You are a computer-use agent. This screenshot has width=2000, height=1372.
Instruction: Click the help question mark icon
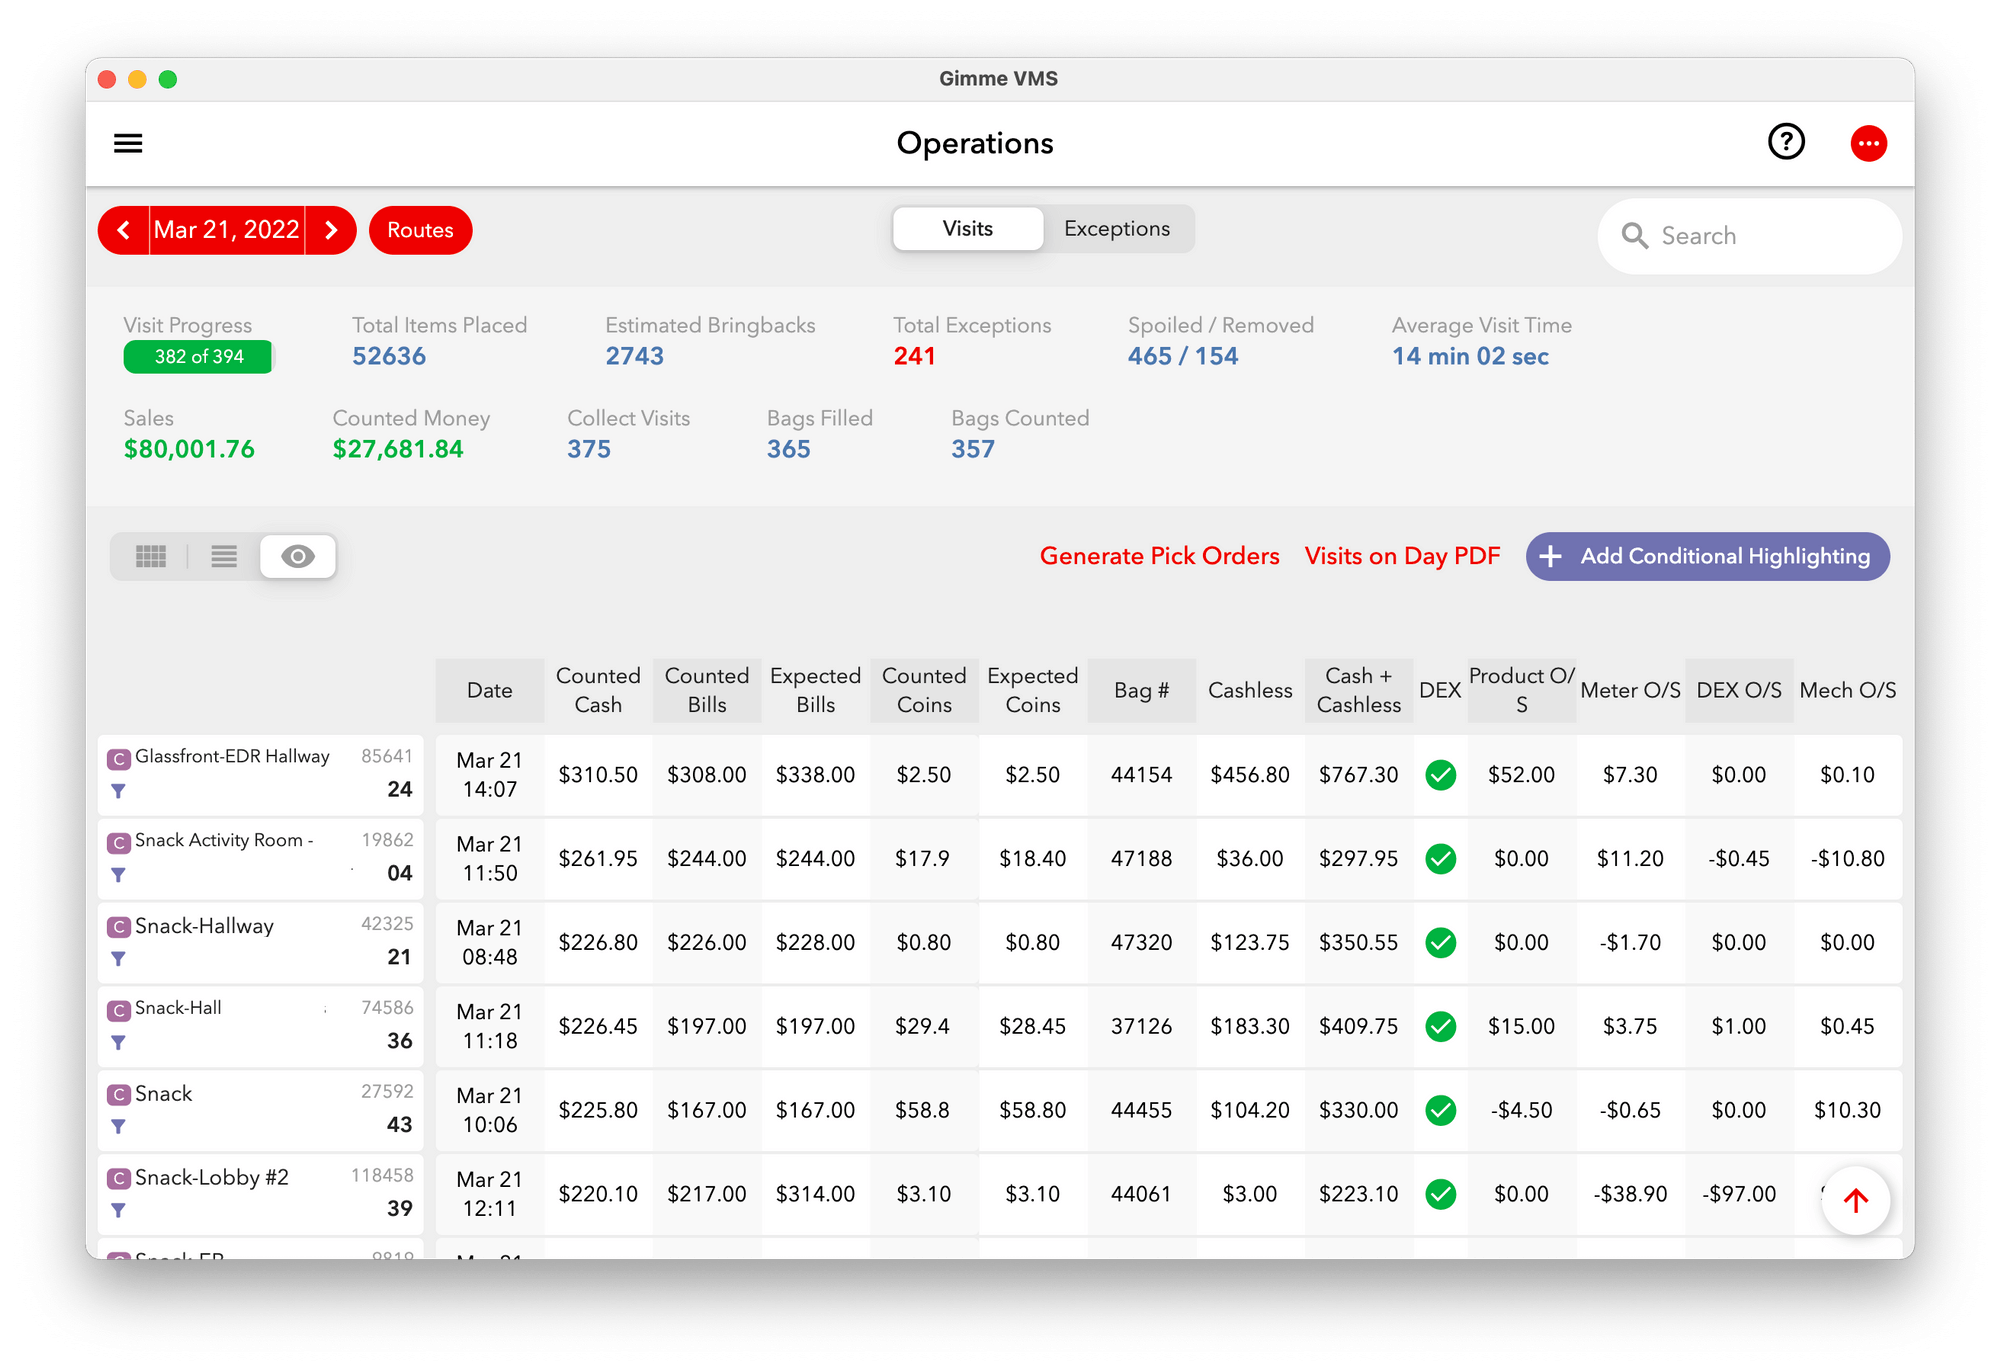[1786, 142]
